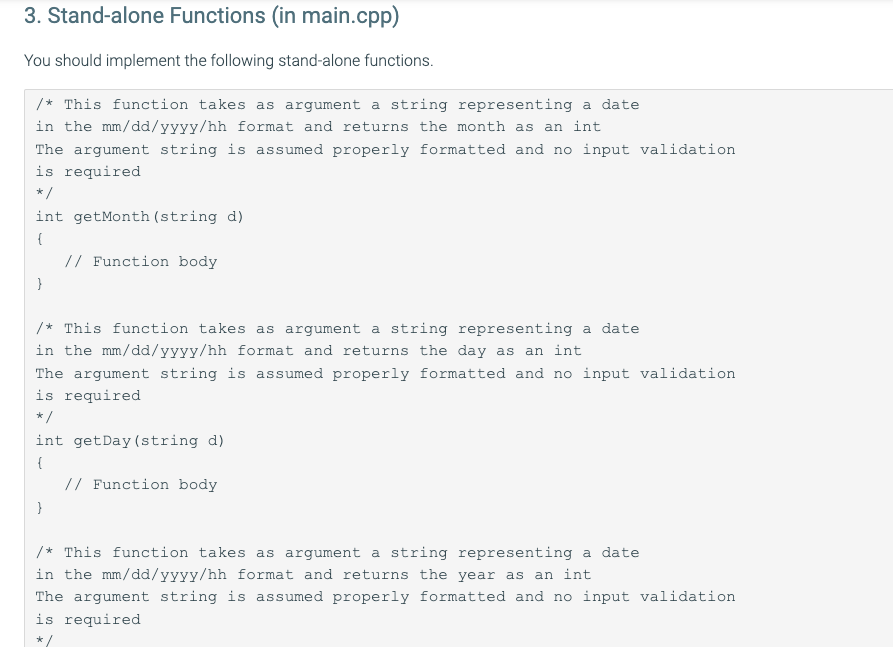Click first comment's opening '/* This function' line
This screenshot has height=647, width=893.
337,105
